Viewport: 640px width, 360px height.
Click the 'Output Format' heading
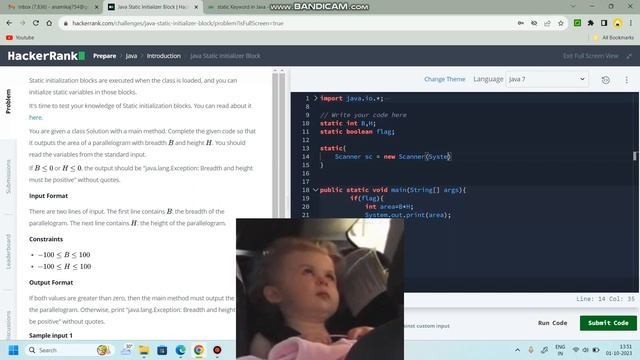point(51,282)
